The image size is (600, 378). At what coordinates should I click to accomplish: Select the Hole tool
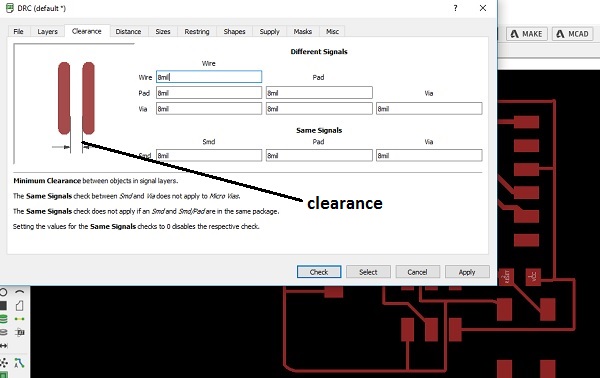(3, 332)
